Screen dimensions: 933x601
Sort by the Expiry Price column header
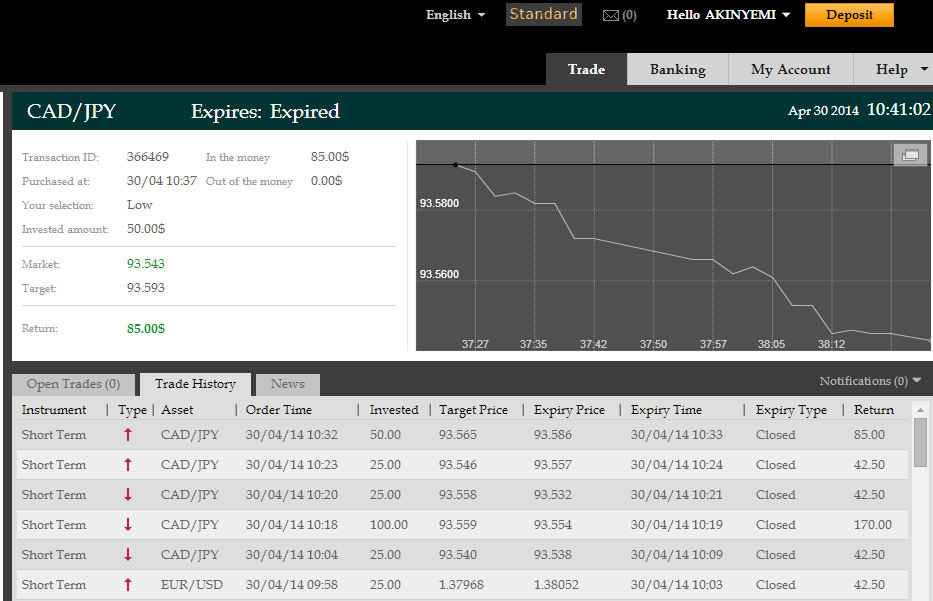(569, 410)
